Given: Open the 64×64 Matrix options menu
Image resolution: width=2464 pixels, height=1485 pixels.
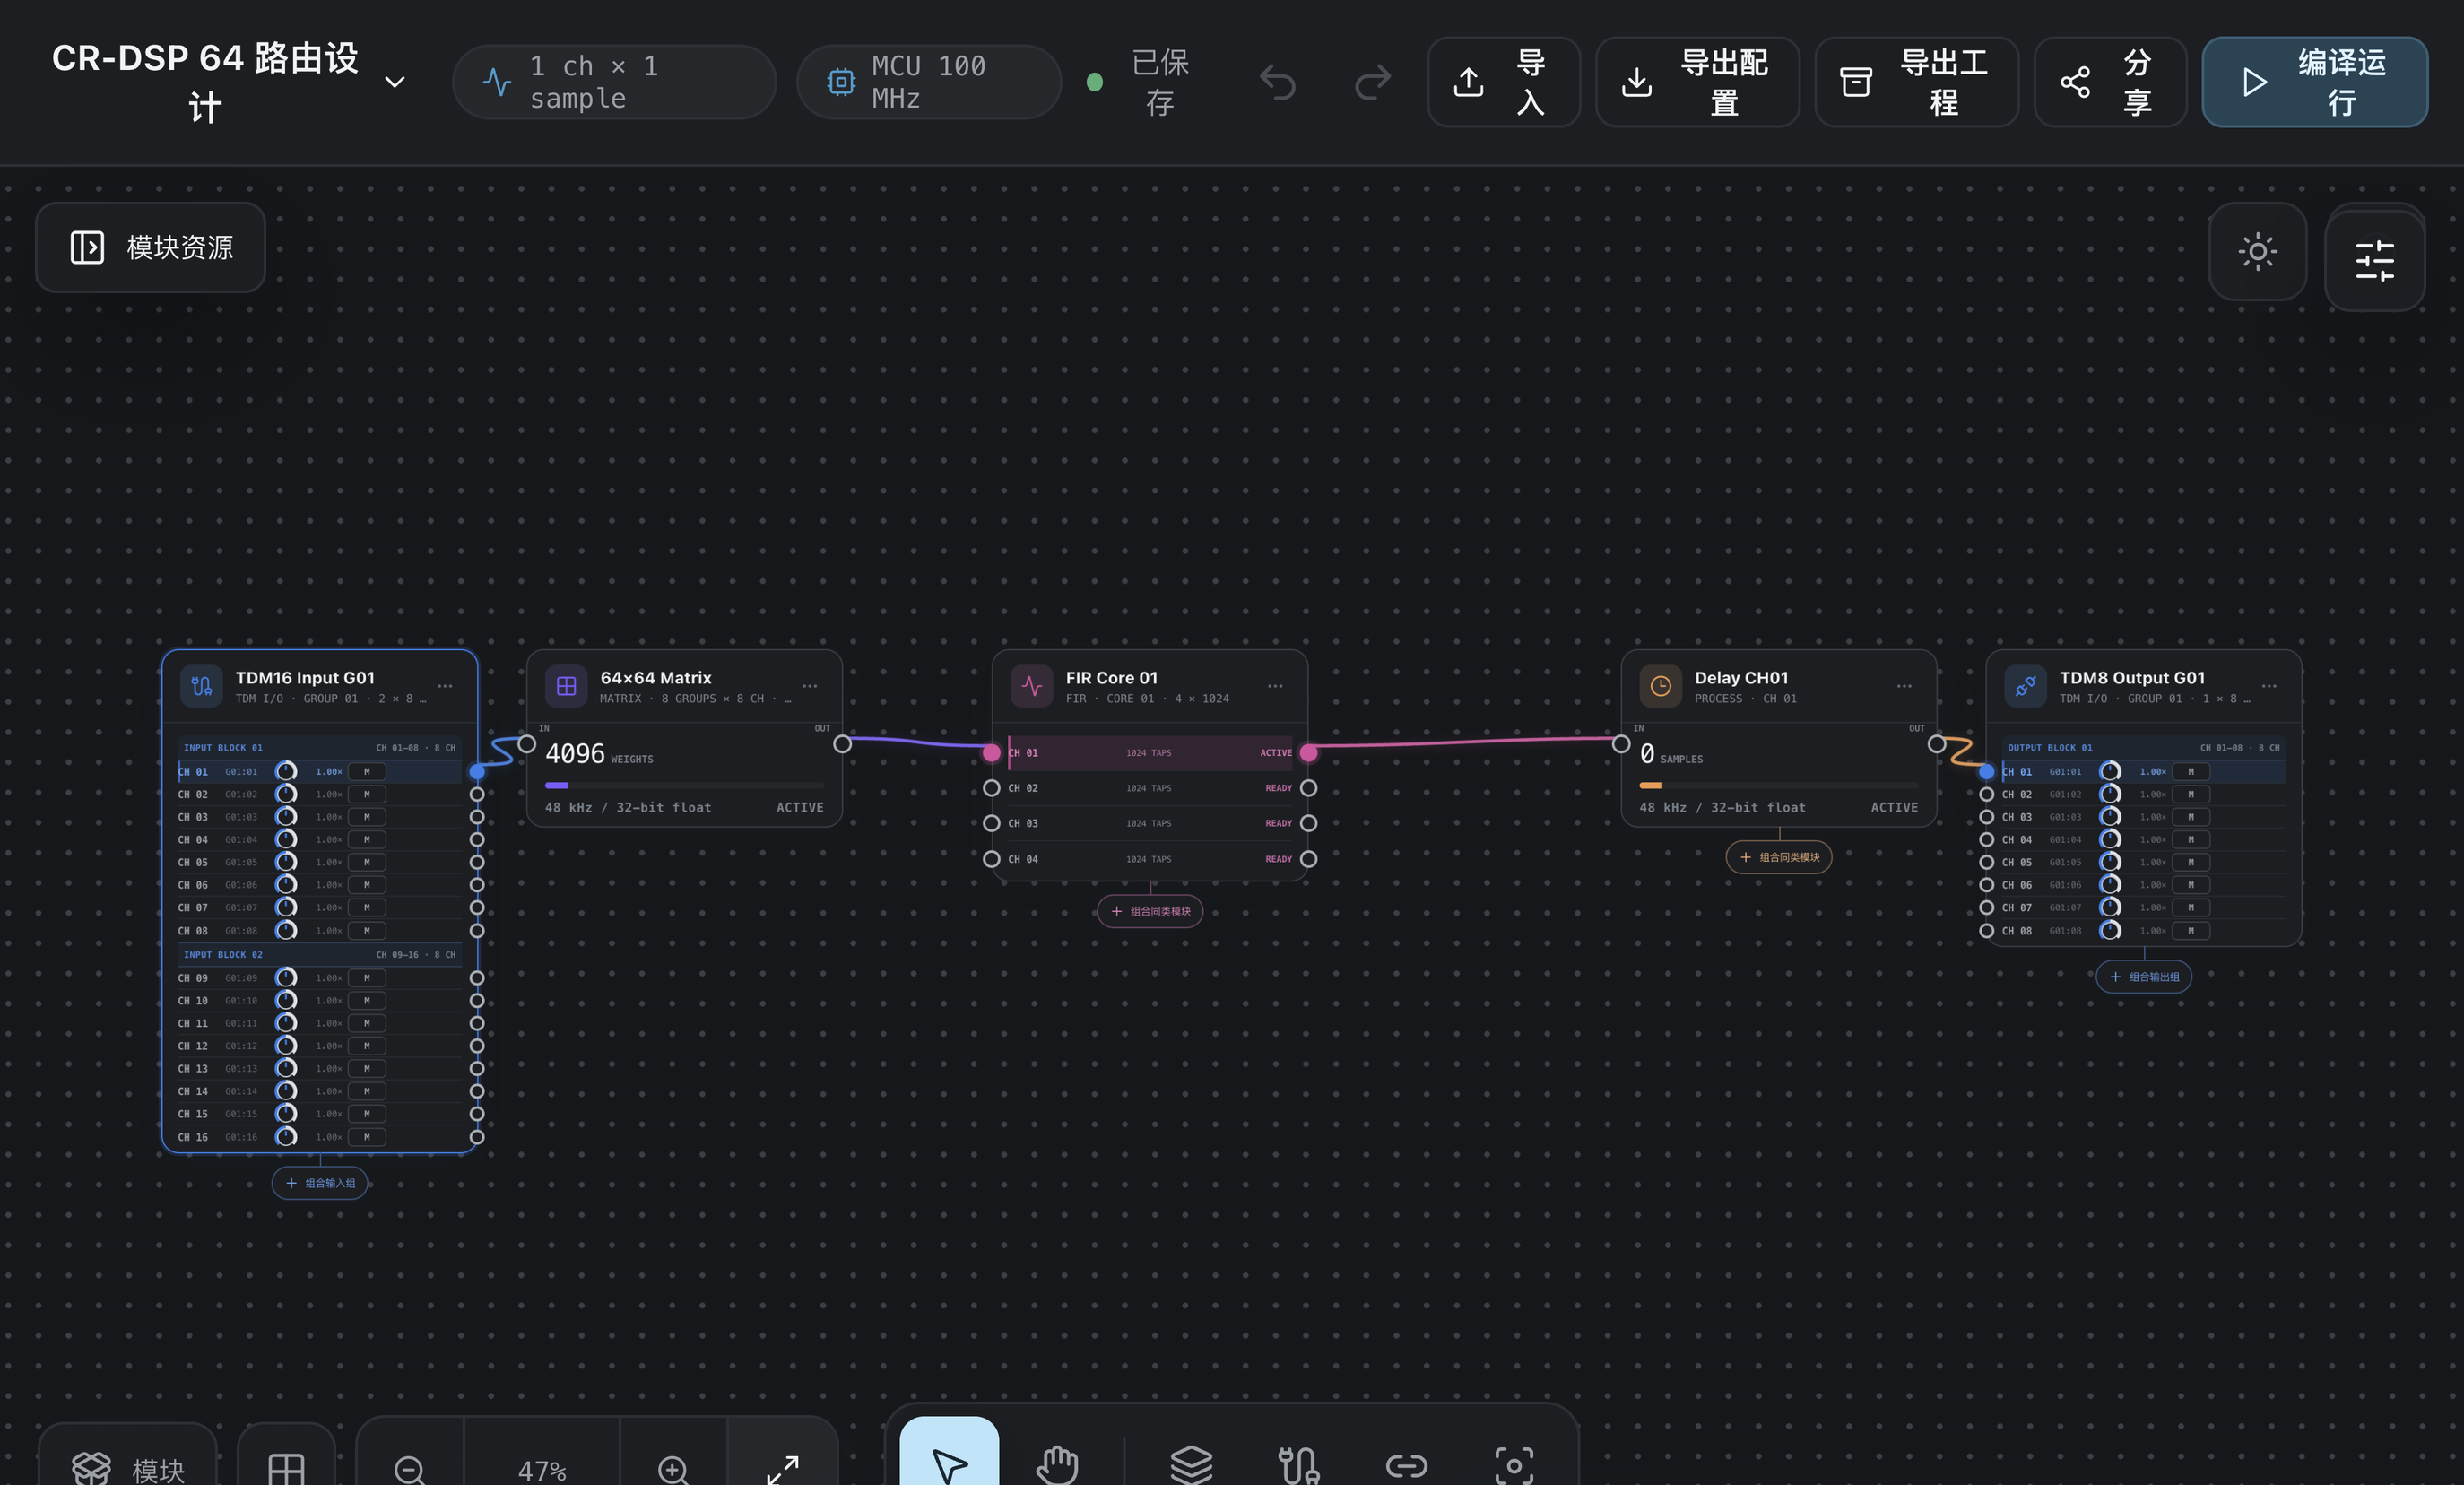Looking at the screenshot, I should (810, 686).
